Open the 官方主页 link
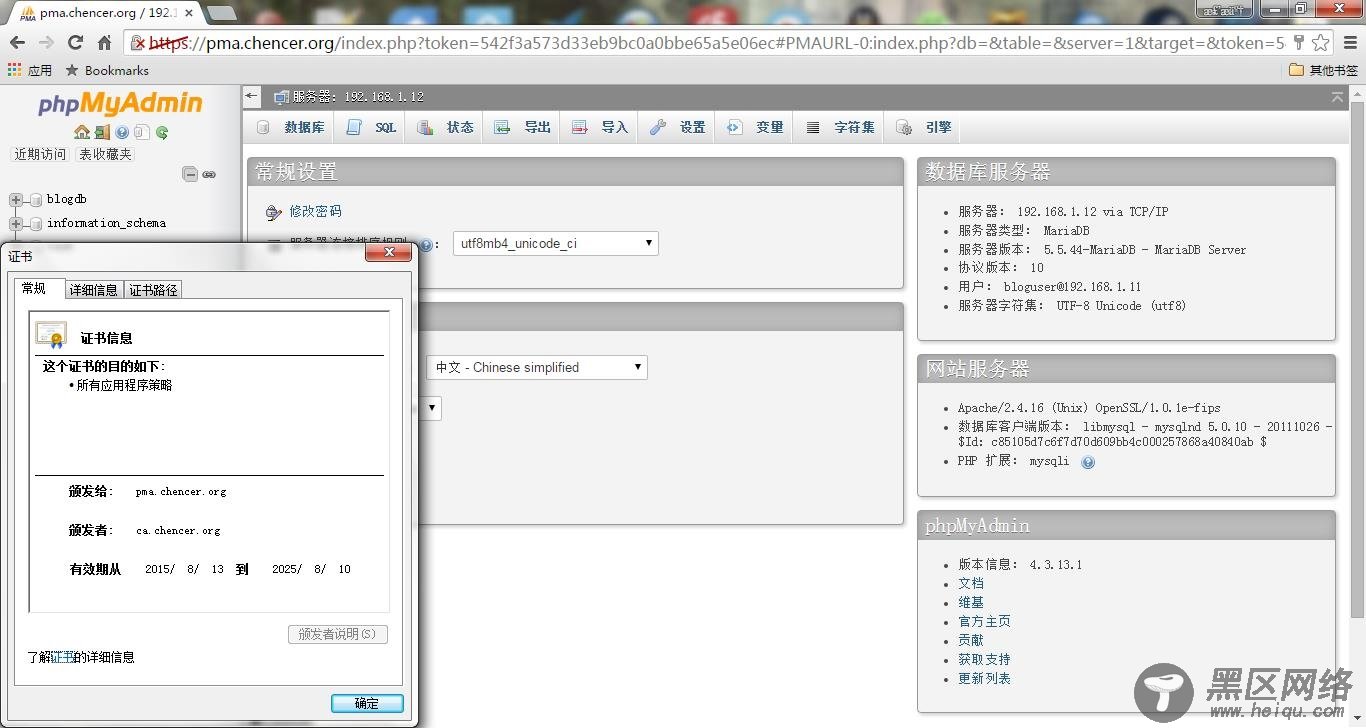The height and width of the screenshot is (728, 1366). click(984, 621)
